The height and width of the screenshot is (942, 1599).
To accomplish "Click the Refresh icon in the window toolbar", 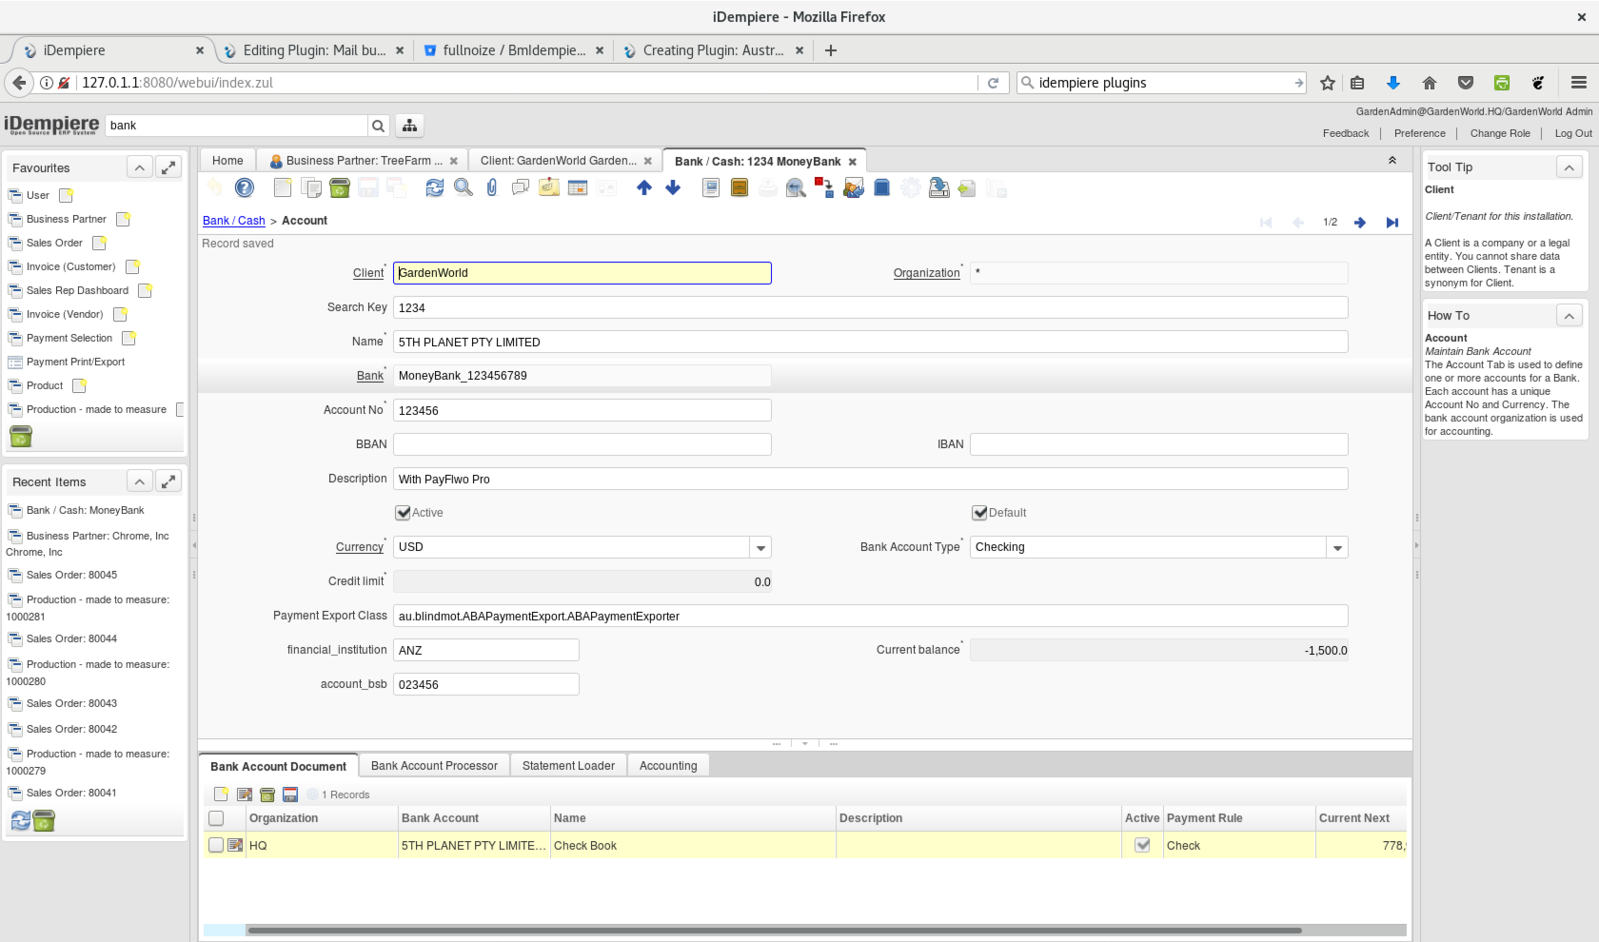I will tap(434, 188).
